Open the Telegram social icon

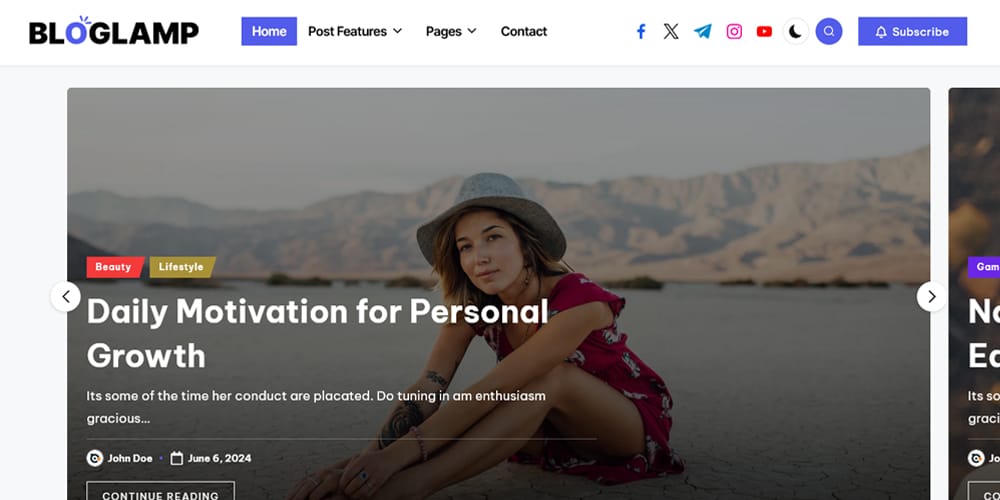(703, 31)
